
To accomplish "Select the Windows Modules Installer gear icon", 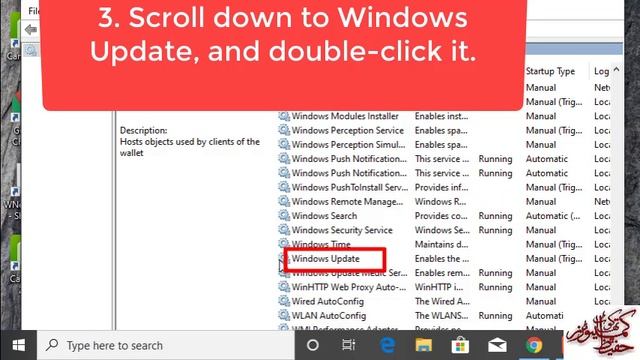I will pyautogui.click(x=284, y=116).
